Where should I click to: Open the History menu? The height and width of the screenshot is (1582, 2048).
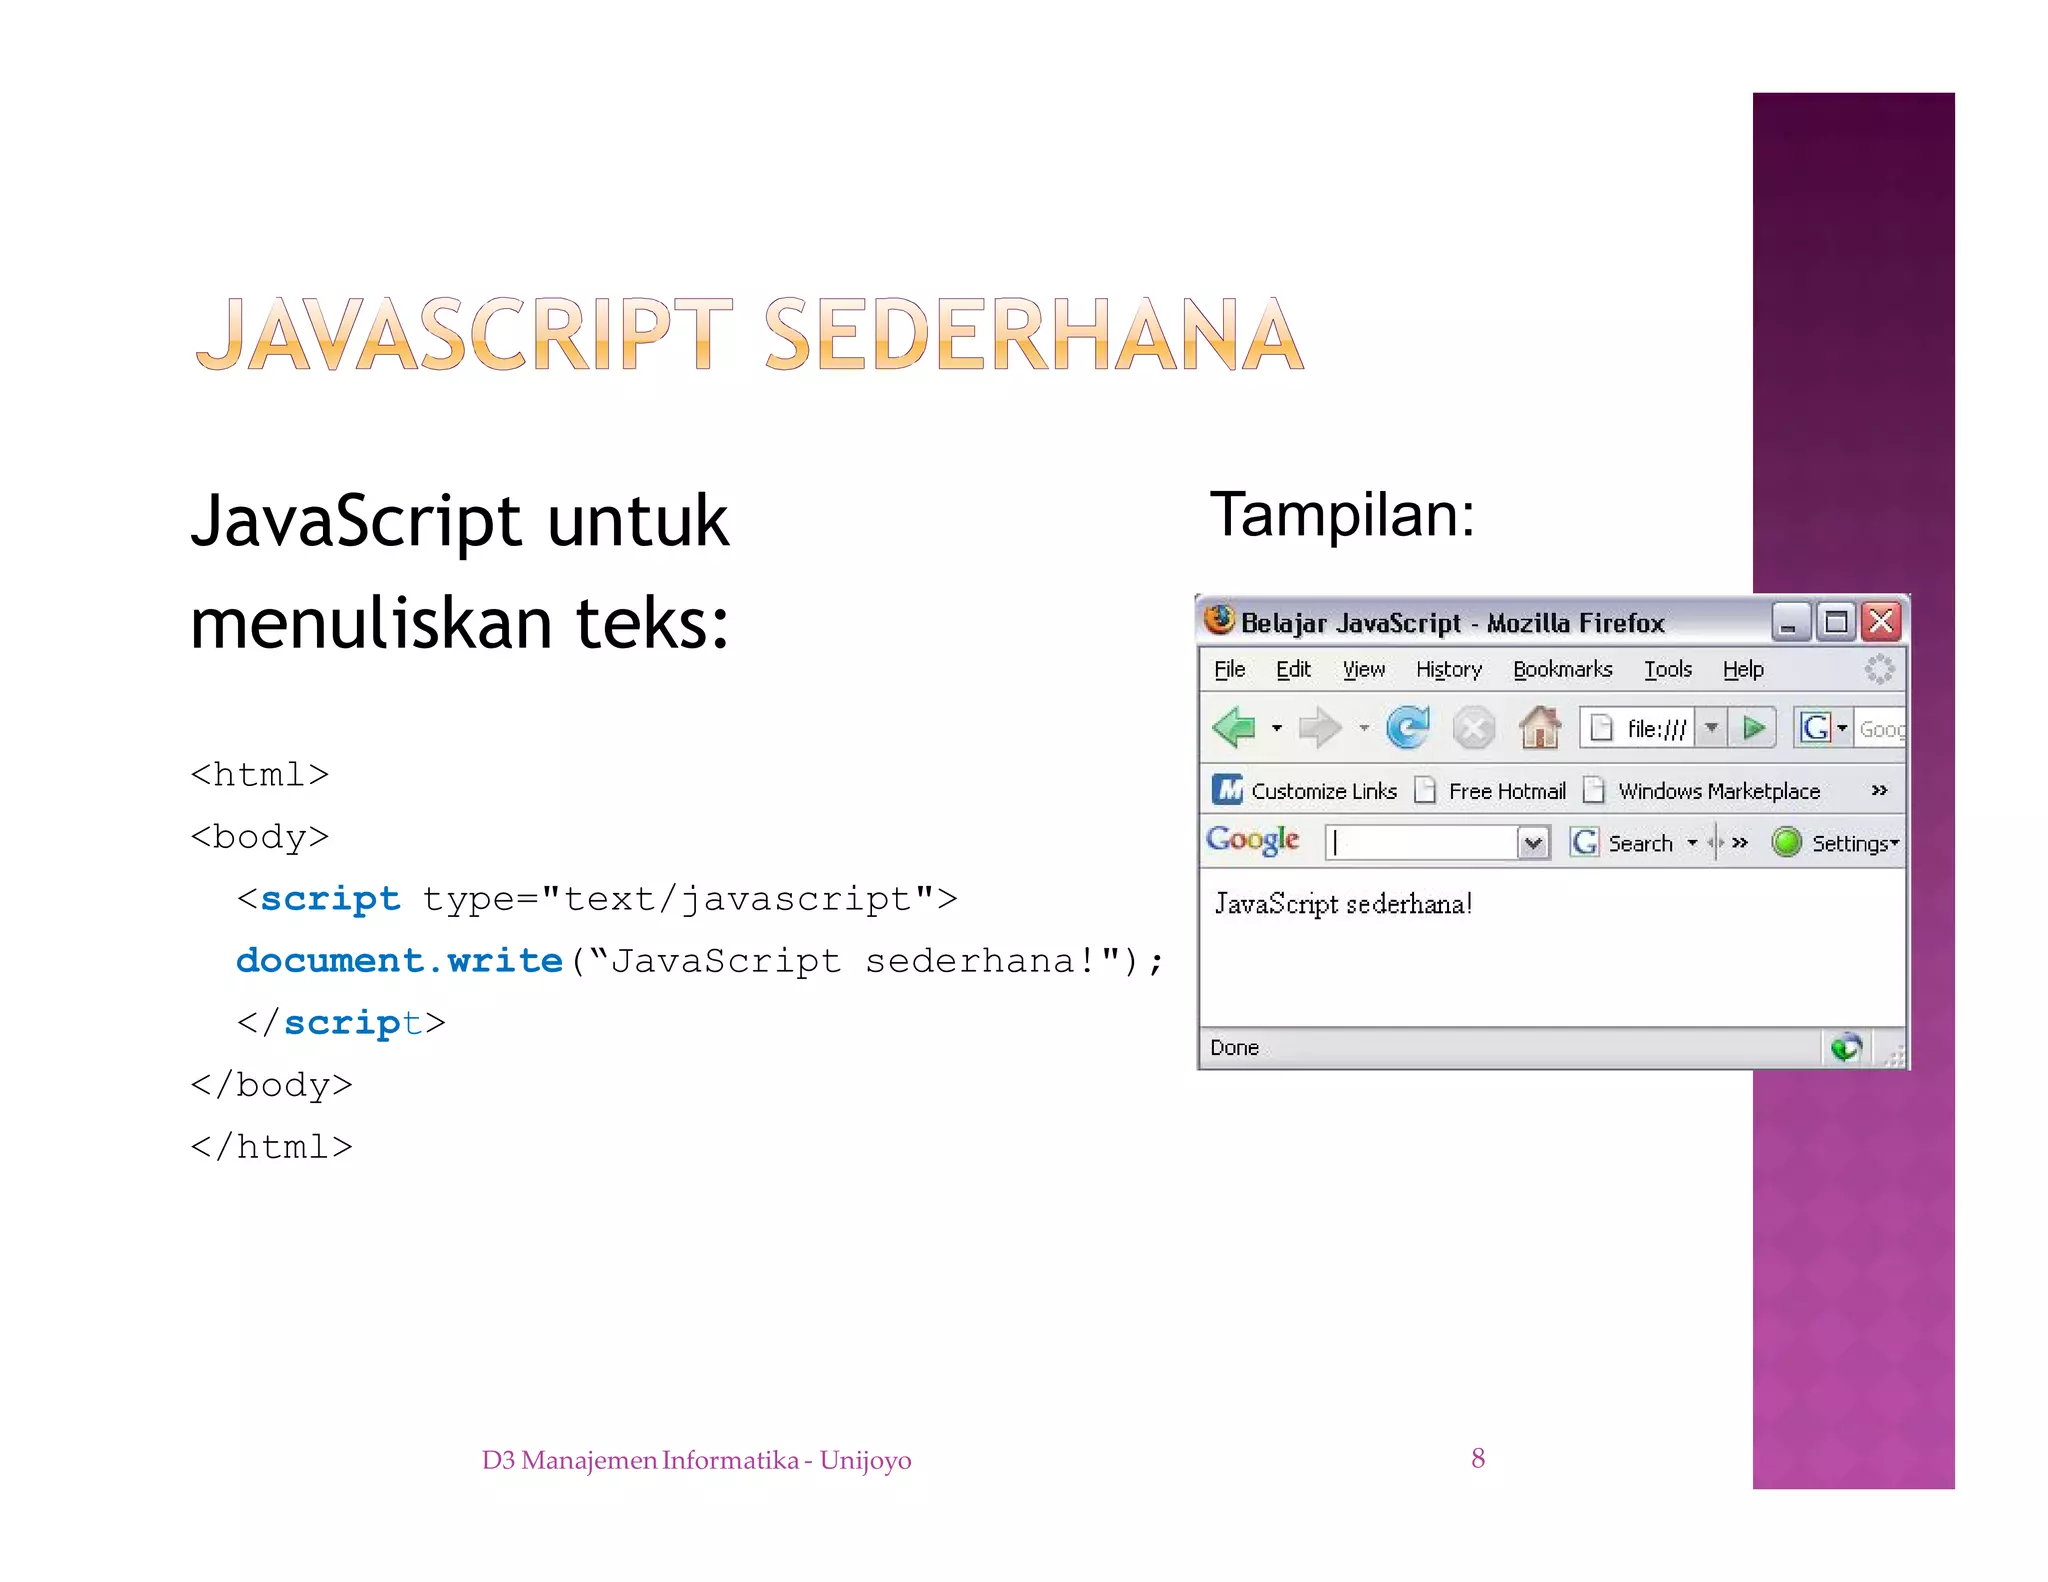(1448, 669)
